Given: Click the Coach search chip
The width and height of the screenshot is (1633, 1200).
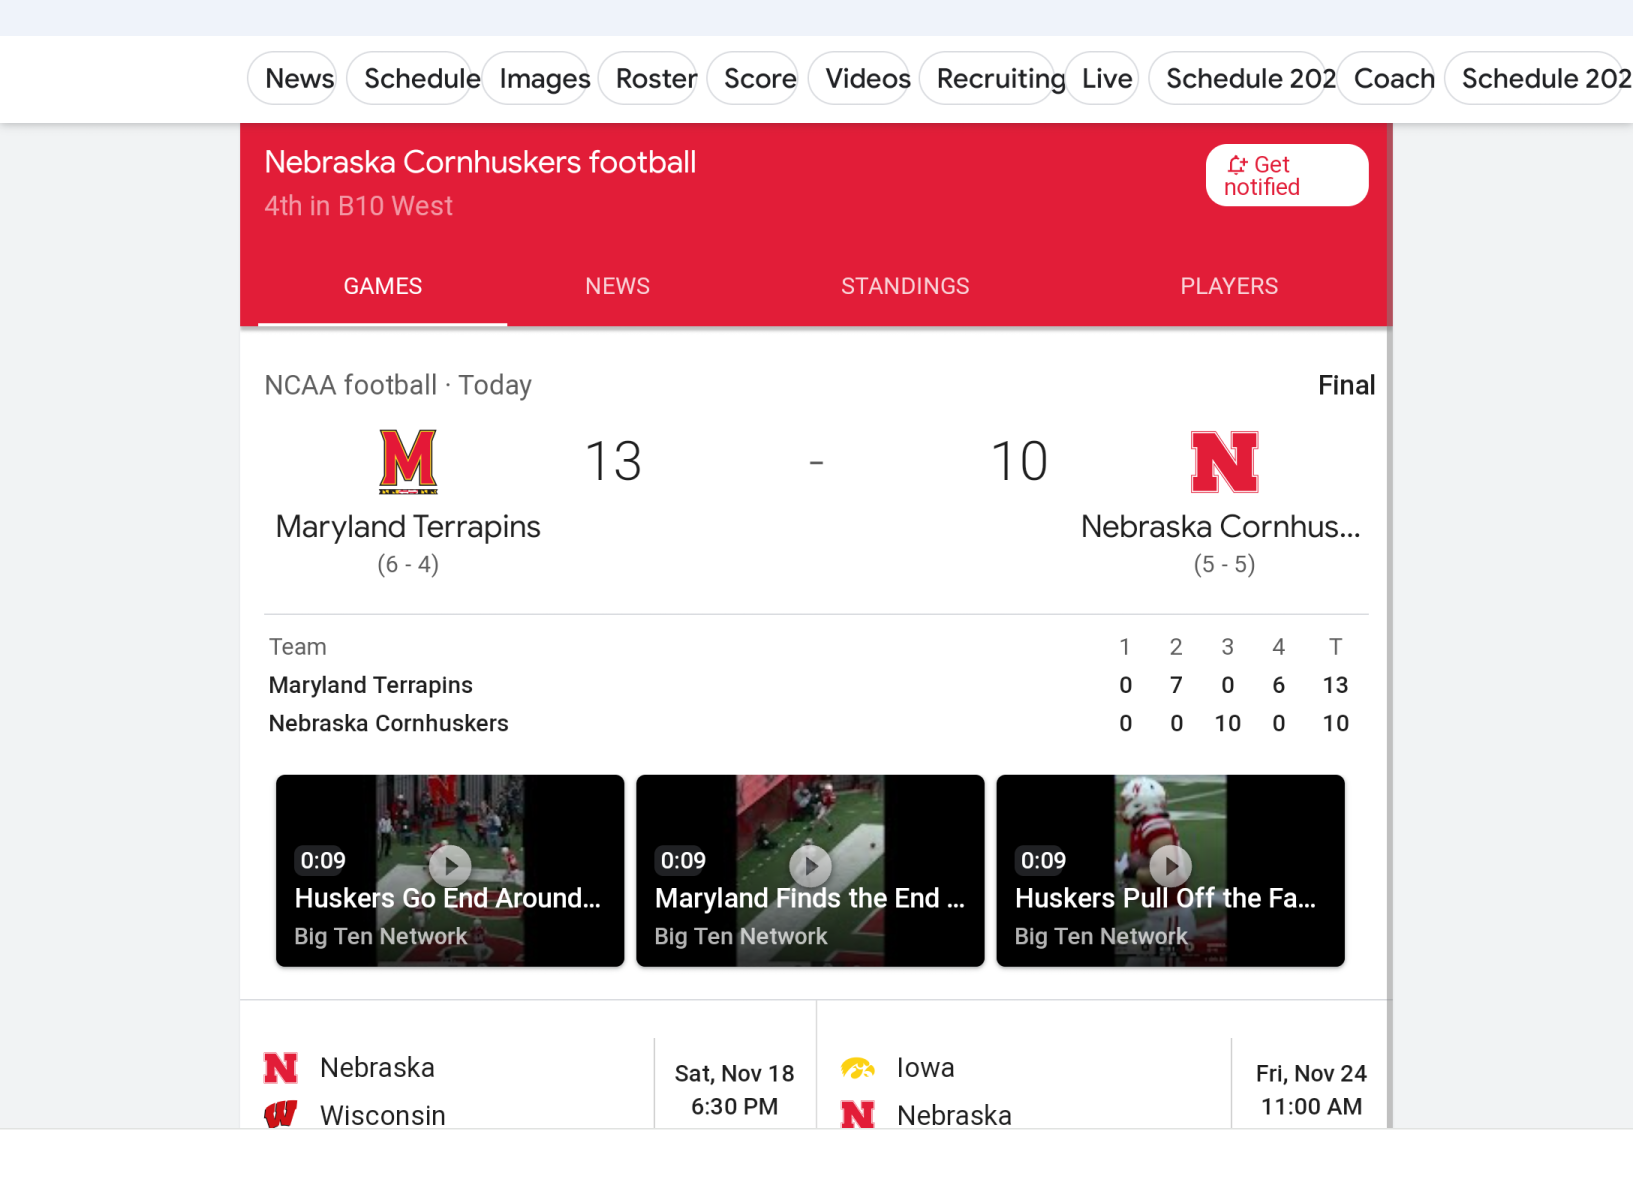Looking at the screenshot, I should tap(1394, 78).
